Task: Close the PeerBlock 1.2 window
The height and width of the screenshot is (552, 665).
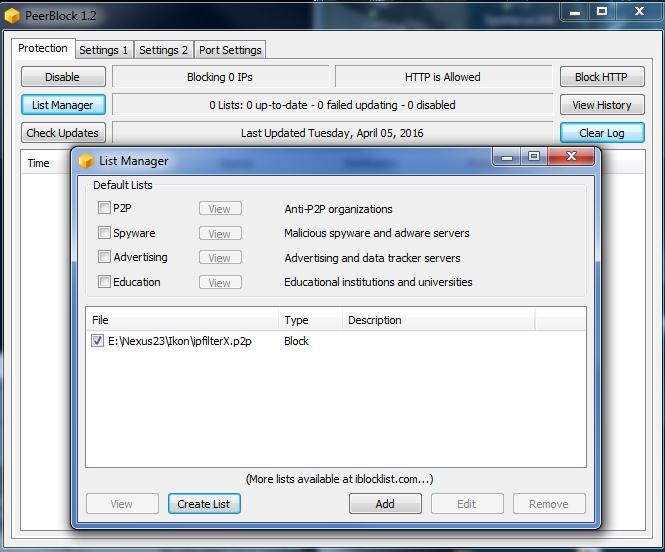Action: pos(640,12)
